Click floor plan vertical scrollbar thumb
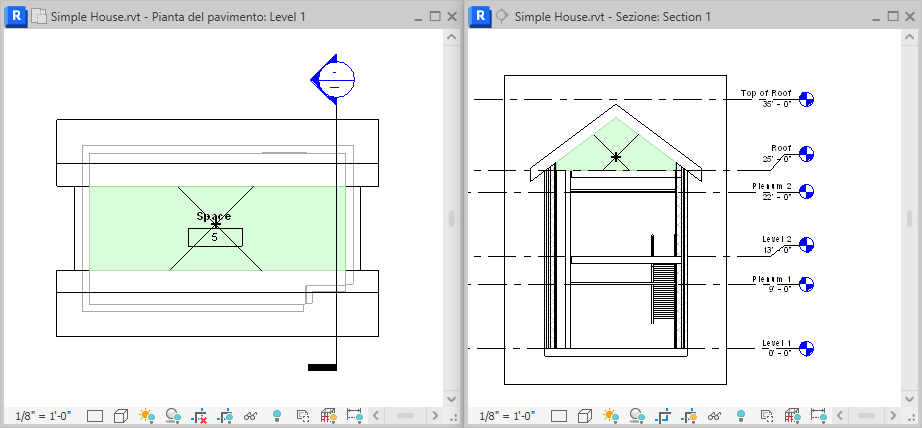922x428 pixels. tap(452, 219)
